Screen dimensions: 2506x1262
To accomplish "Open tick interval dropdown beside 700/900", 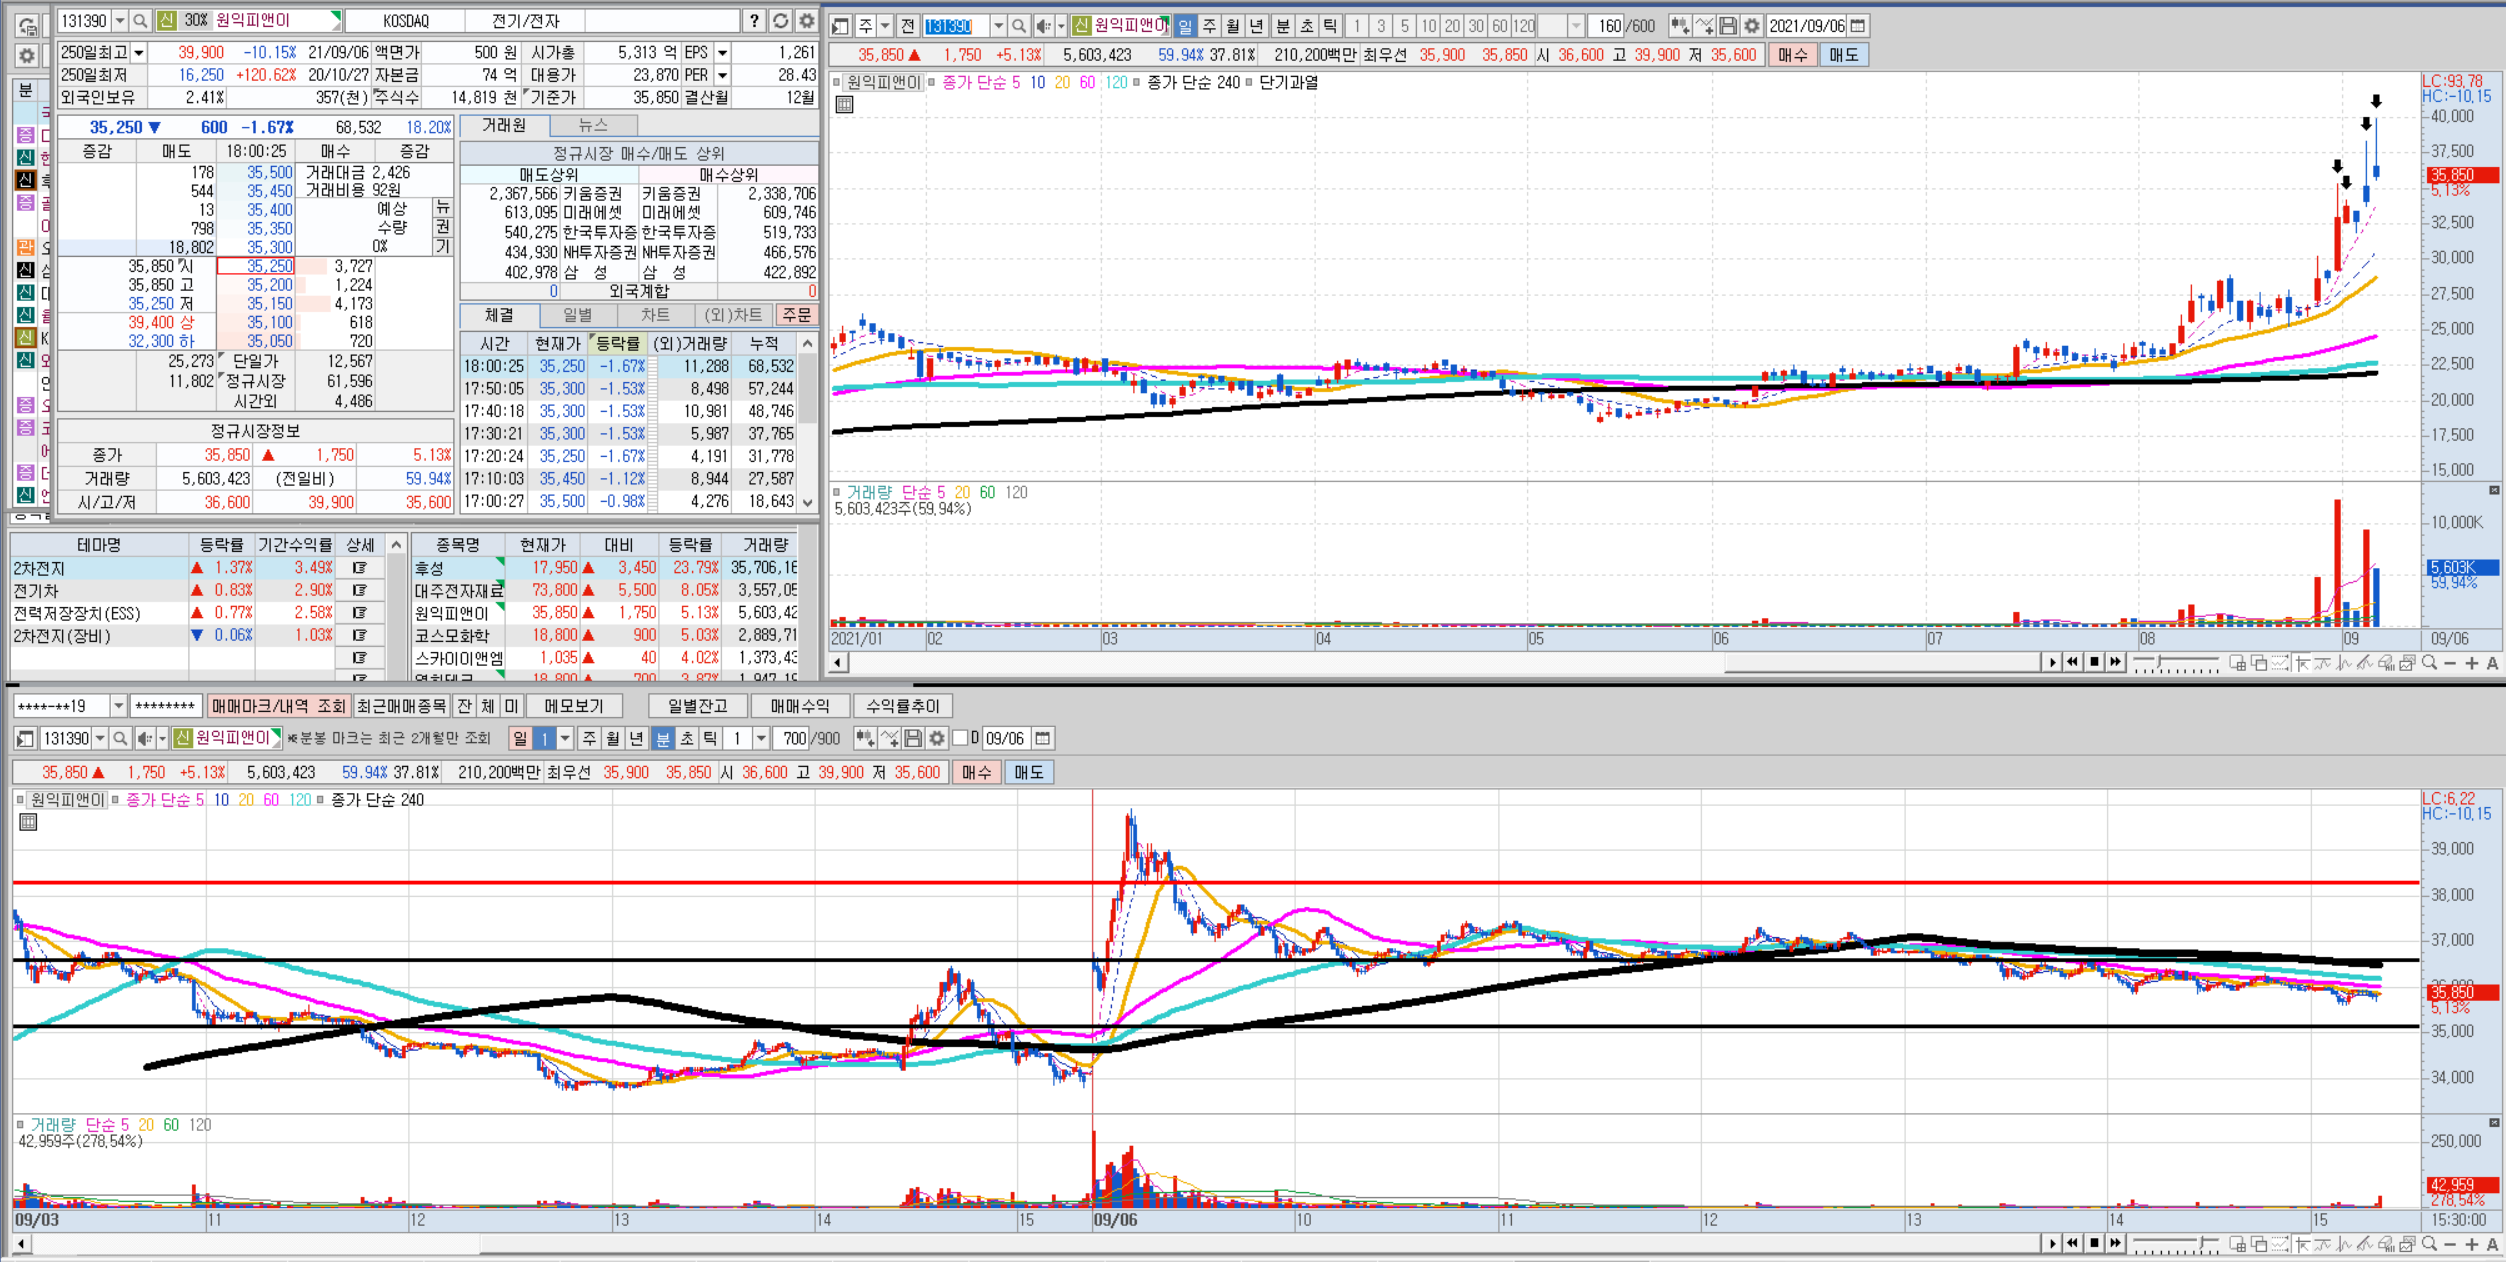I will [761, 738].
